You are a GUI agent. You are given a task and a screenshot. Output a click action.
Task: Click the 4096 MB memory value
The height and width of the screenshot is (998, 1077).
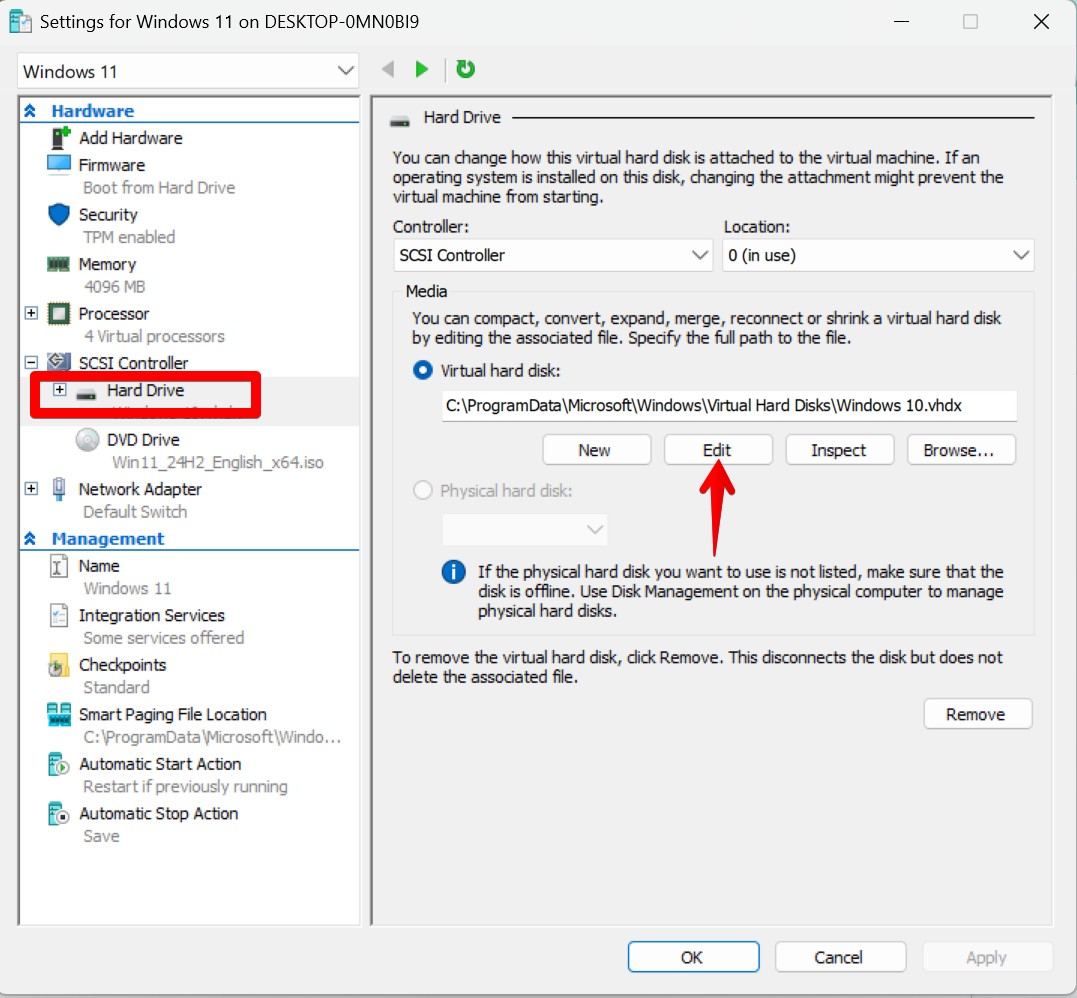pyautogui.click(x=114, y=286)
